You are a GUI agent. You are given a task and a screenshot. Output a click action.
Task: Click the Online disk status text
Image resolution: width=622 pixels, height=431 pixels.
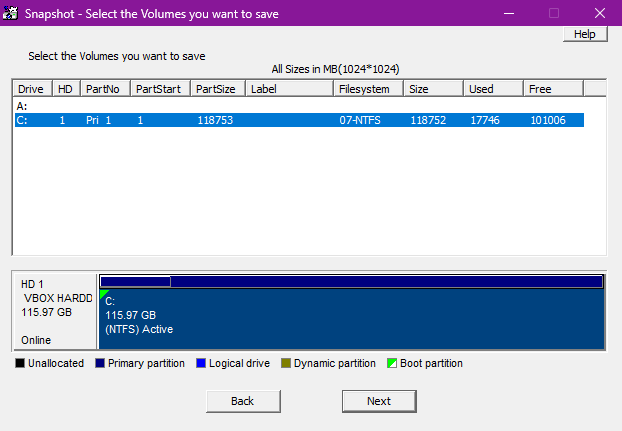(x=36, y=340)
